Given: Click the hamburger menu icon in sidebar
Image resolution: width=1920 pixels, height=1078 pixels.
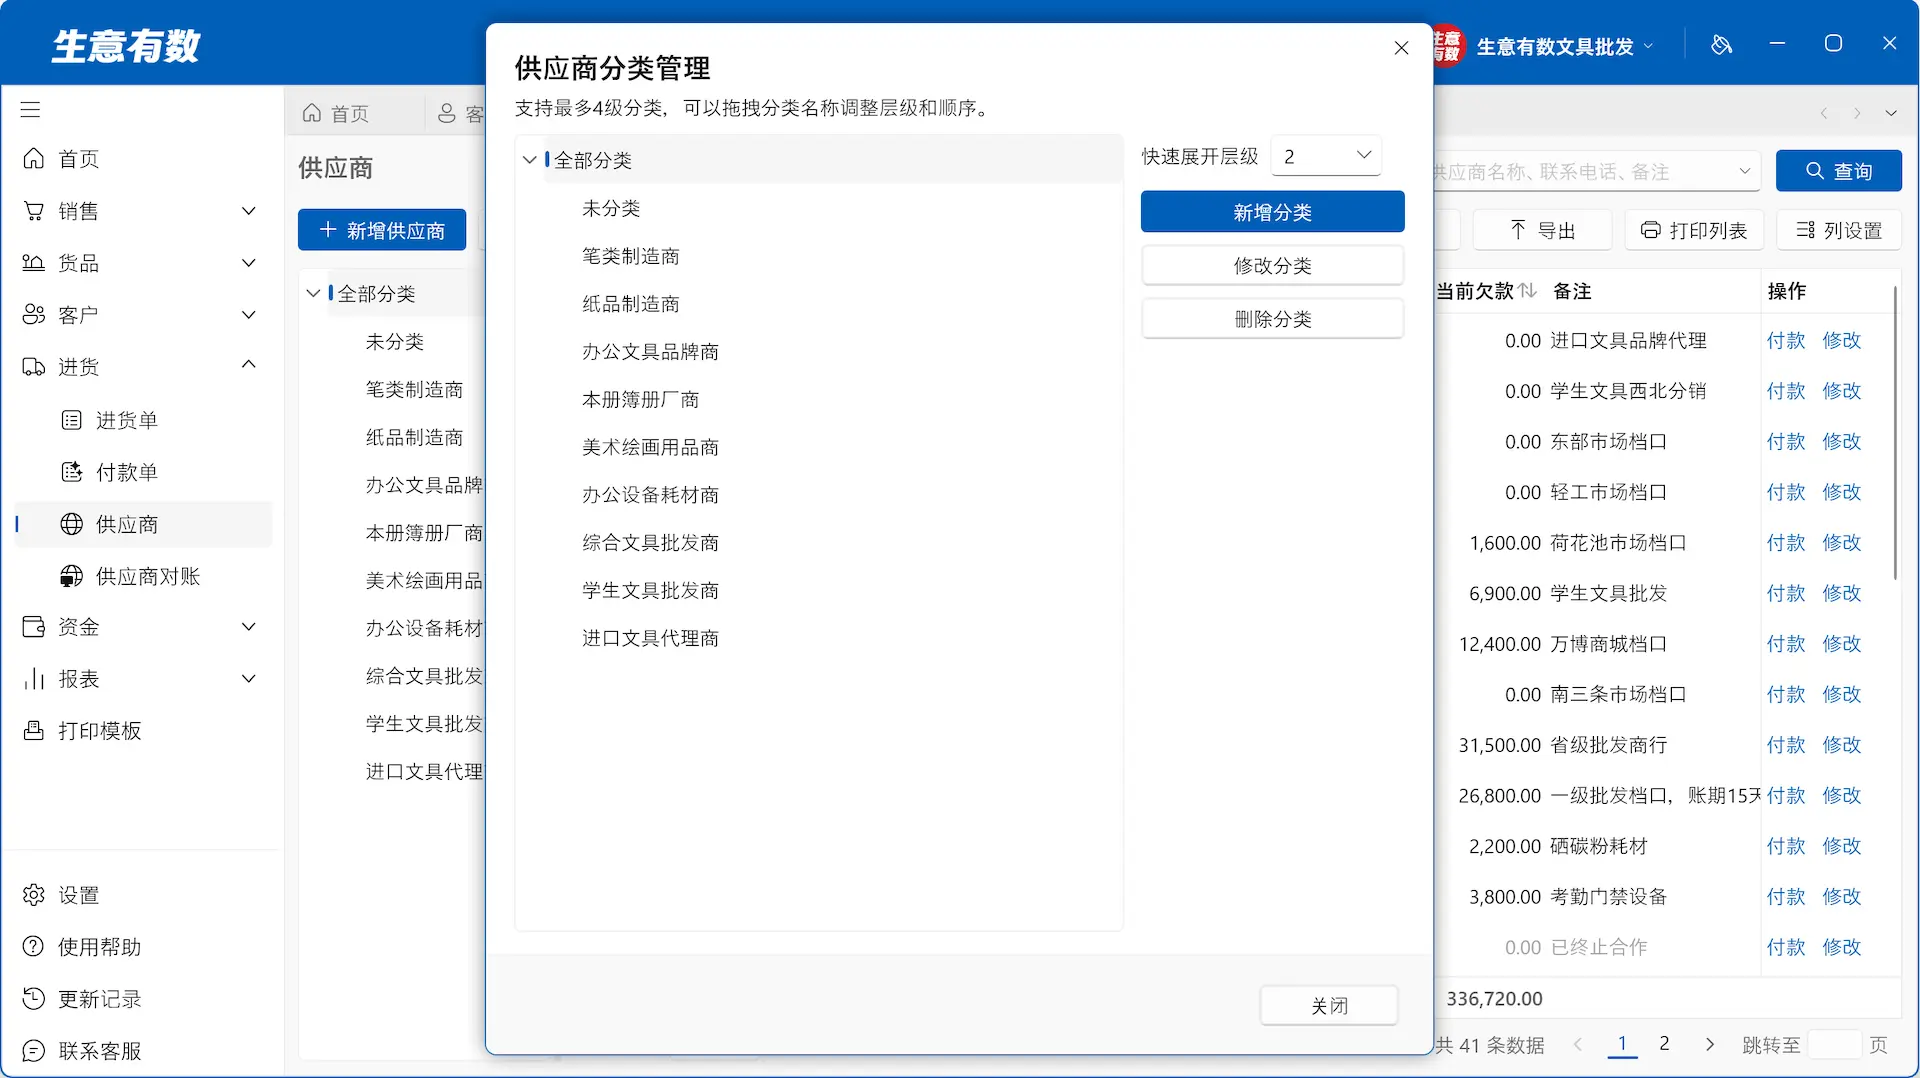Looking at the screenshot, I should [30, 110].
